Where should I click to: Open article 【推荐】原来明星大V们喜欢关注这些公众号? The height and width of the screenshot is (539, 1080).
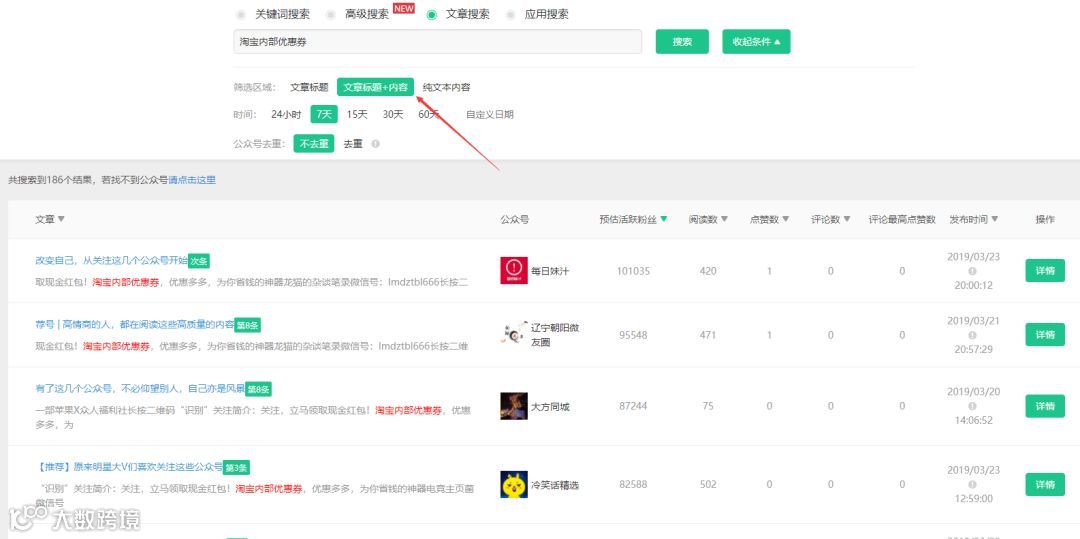coord(129,467)
